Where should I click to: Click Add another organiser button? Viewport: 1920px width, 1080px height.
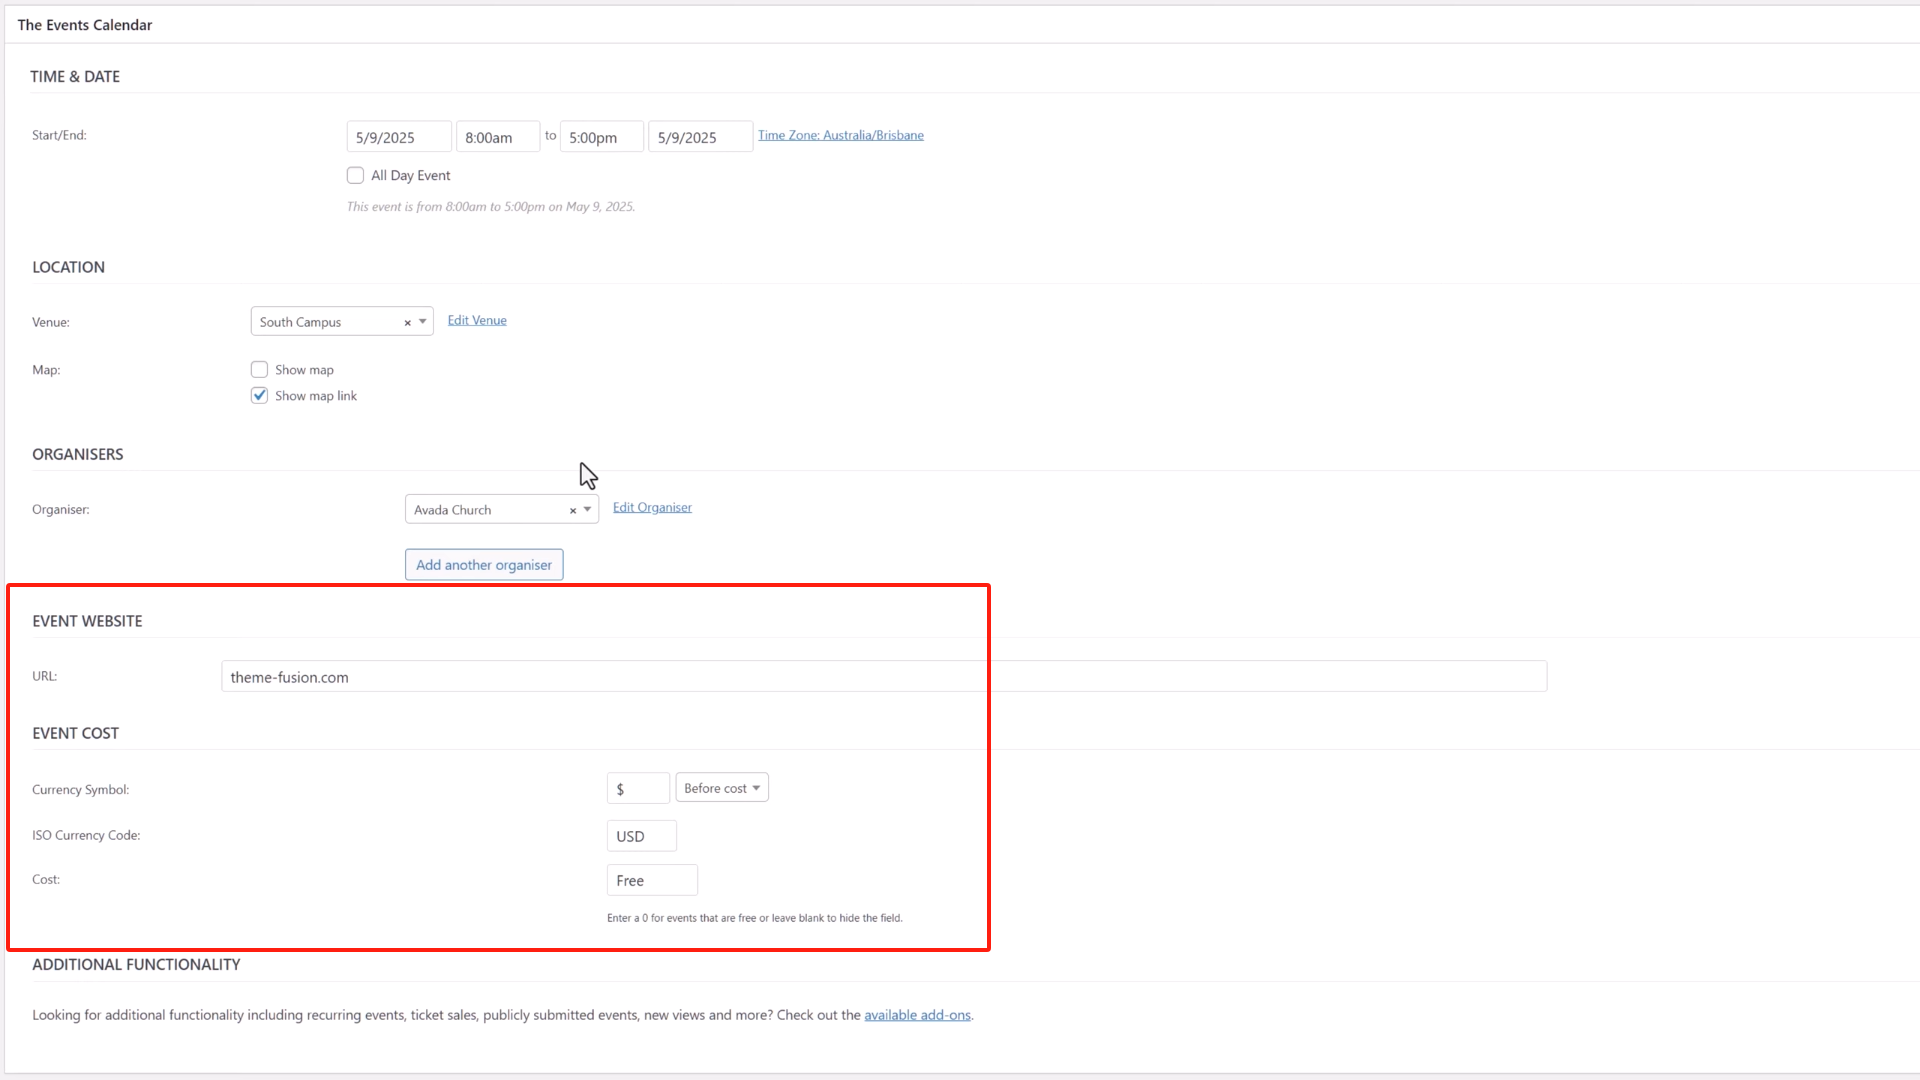[484, 565]
